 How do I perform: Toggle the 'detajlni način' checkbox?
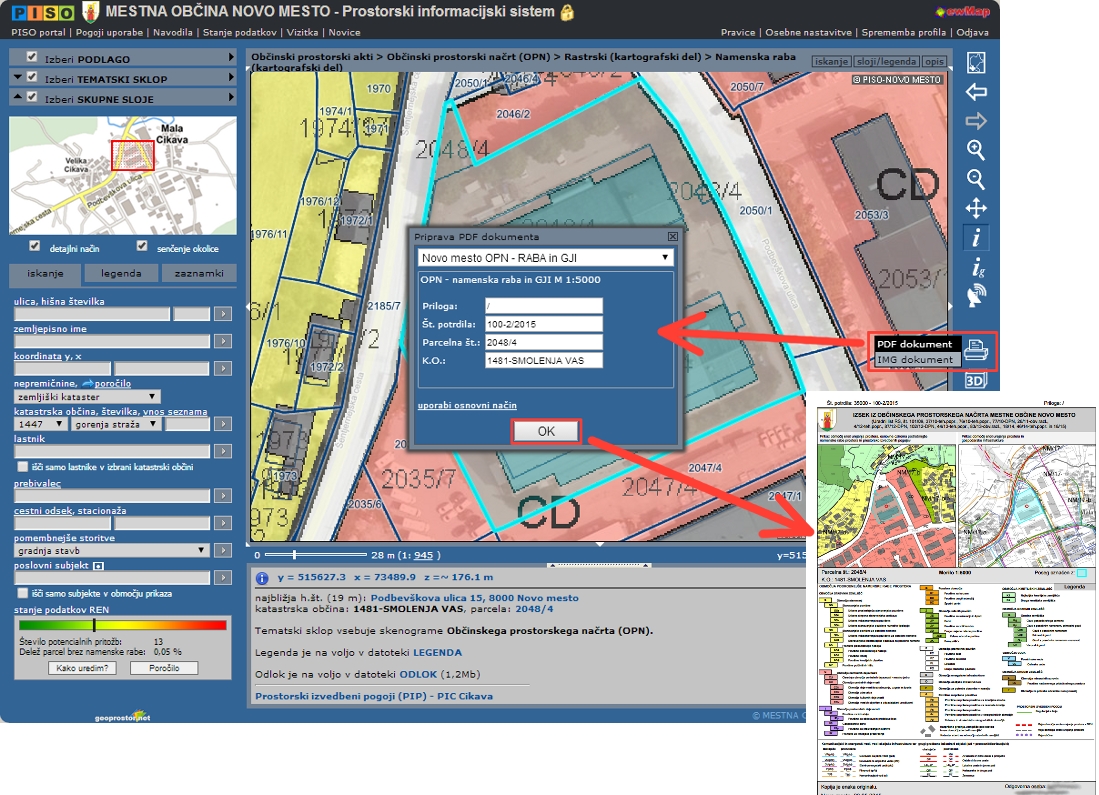pyautogui.click(x=35, y=246)
